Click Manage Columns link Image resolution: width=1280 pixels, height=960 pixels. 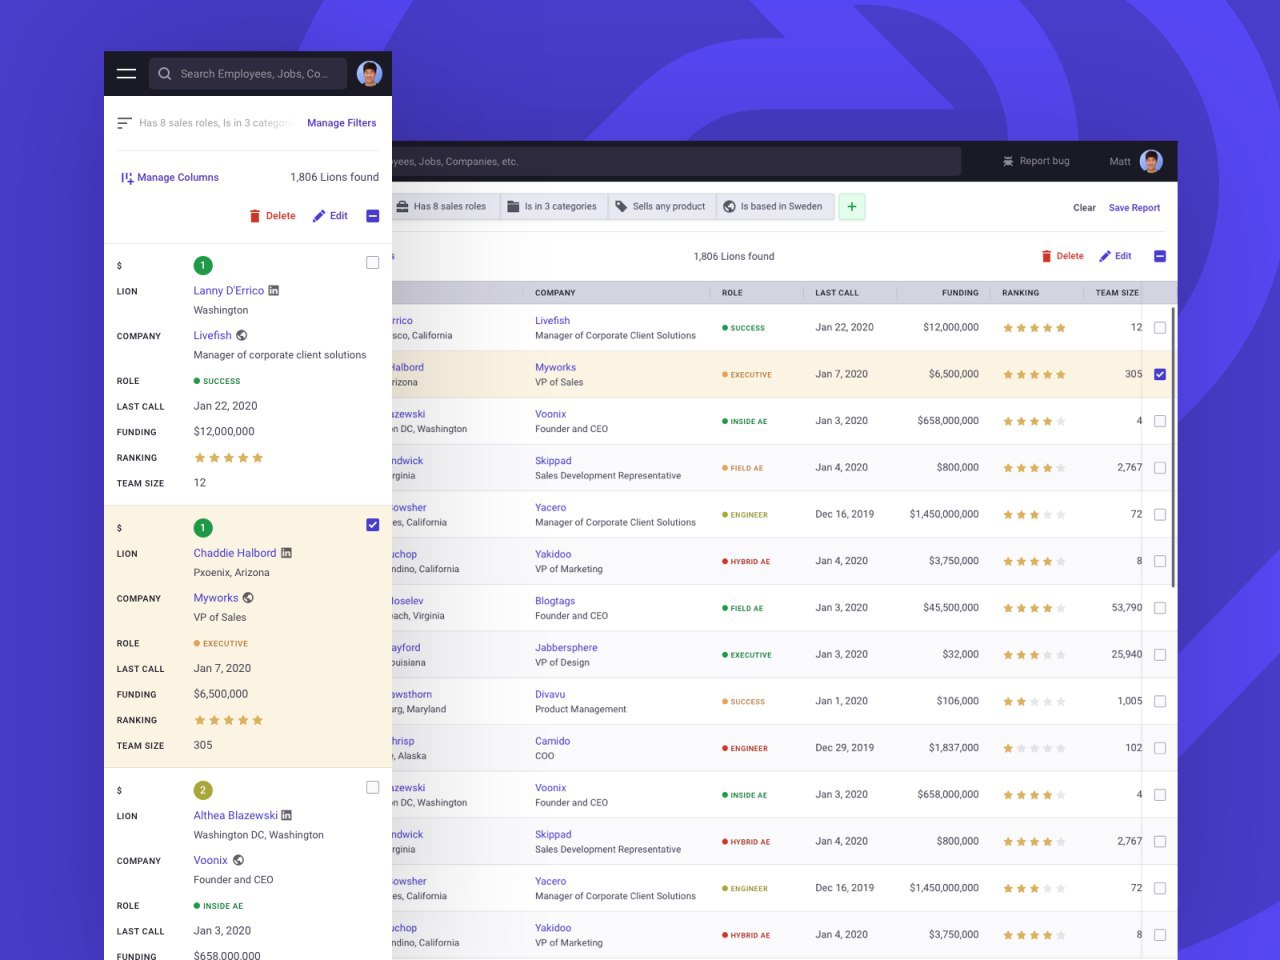(178, 178)
